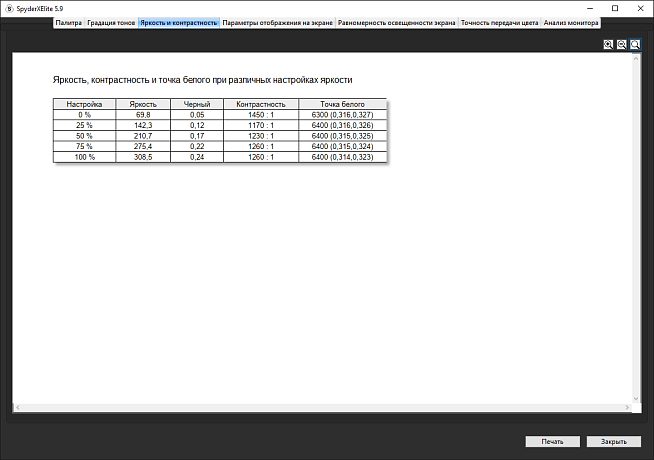
Task: Click the zoom out magnifier icon
Action: 622,45
